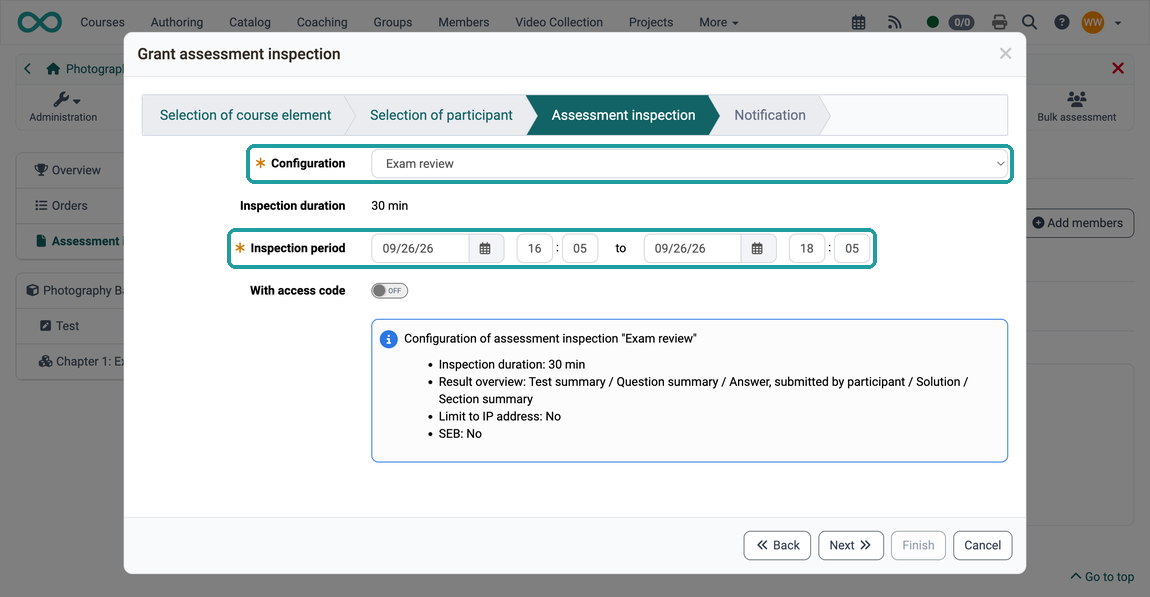1150x597 pixels.
Task: Click the Photography breadcrumb link
Action: pos(94,69)
